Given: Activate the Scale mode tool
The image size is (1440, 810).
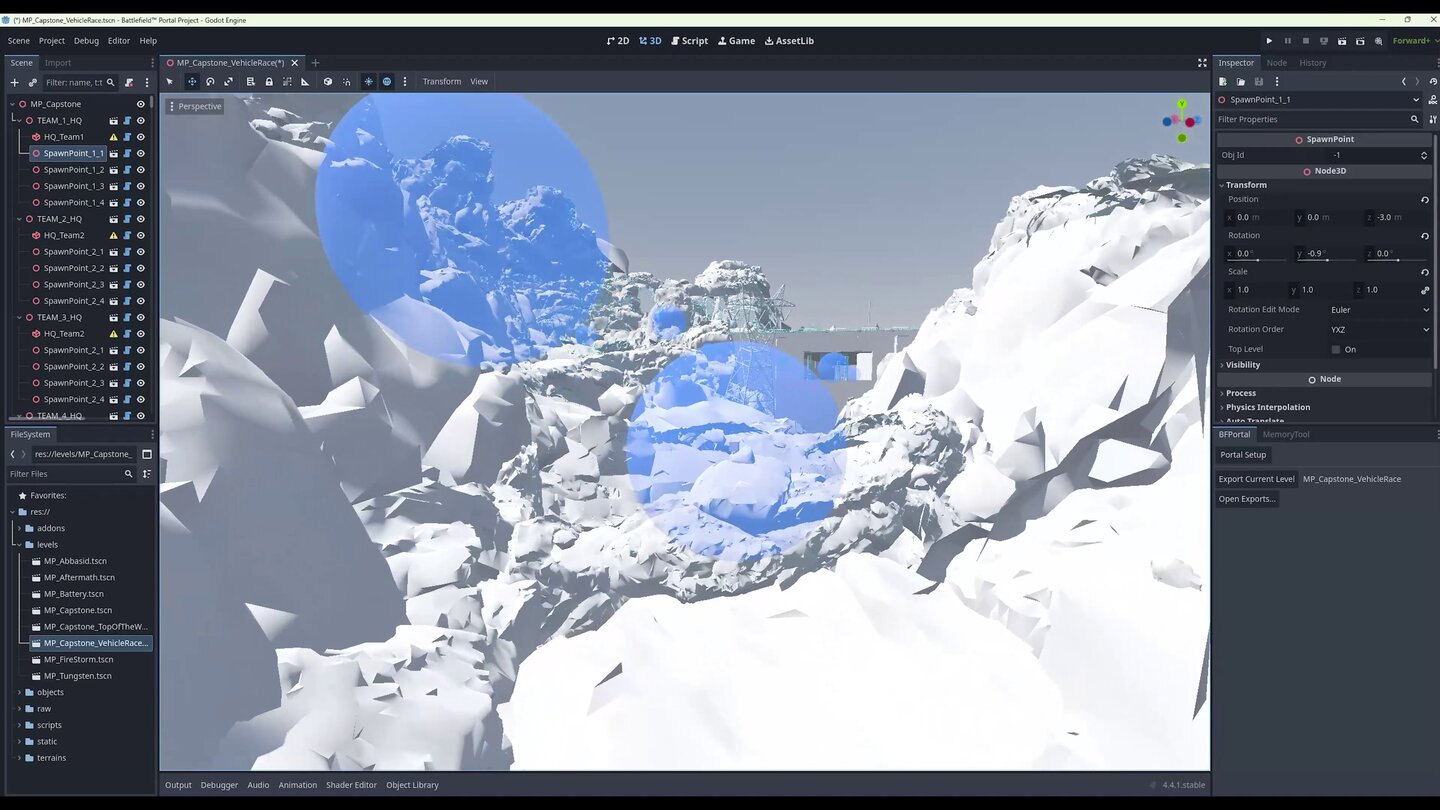Looking at the screenshot, I should (x=228, y=82).
